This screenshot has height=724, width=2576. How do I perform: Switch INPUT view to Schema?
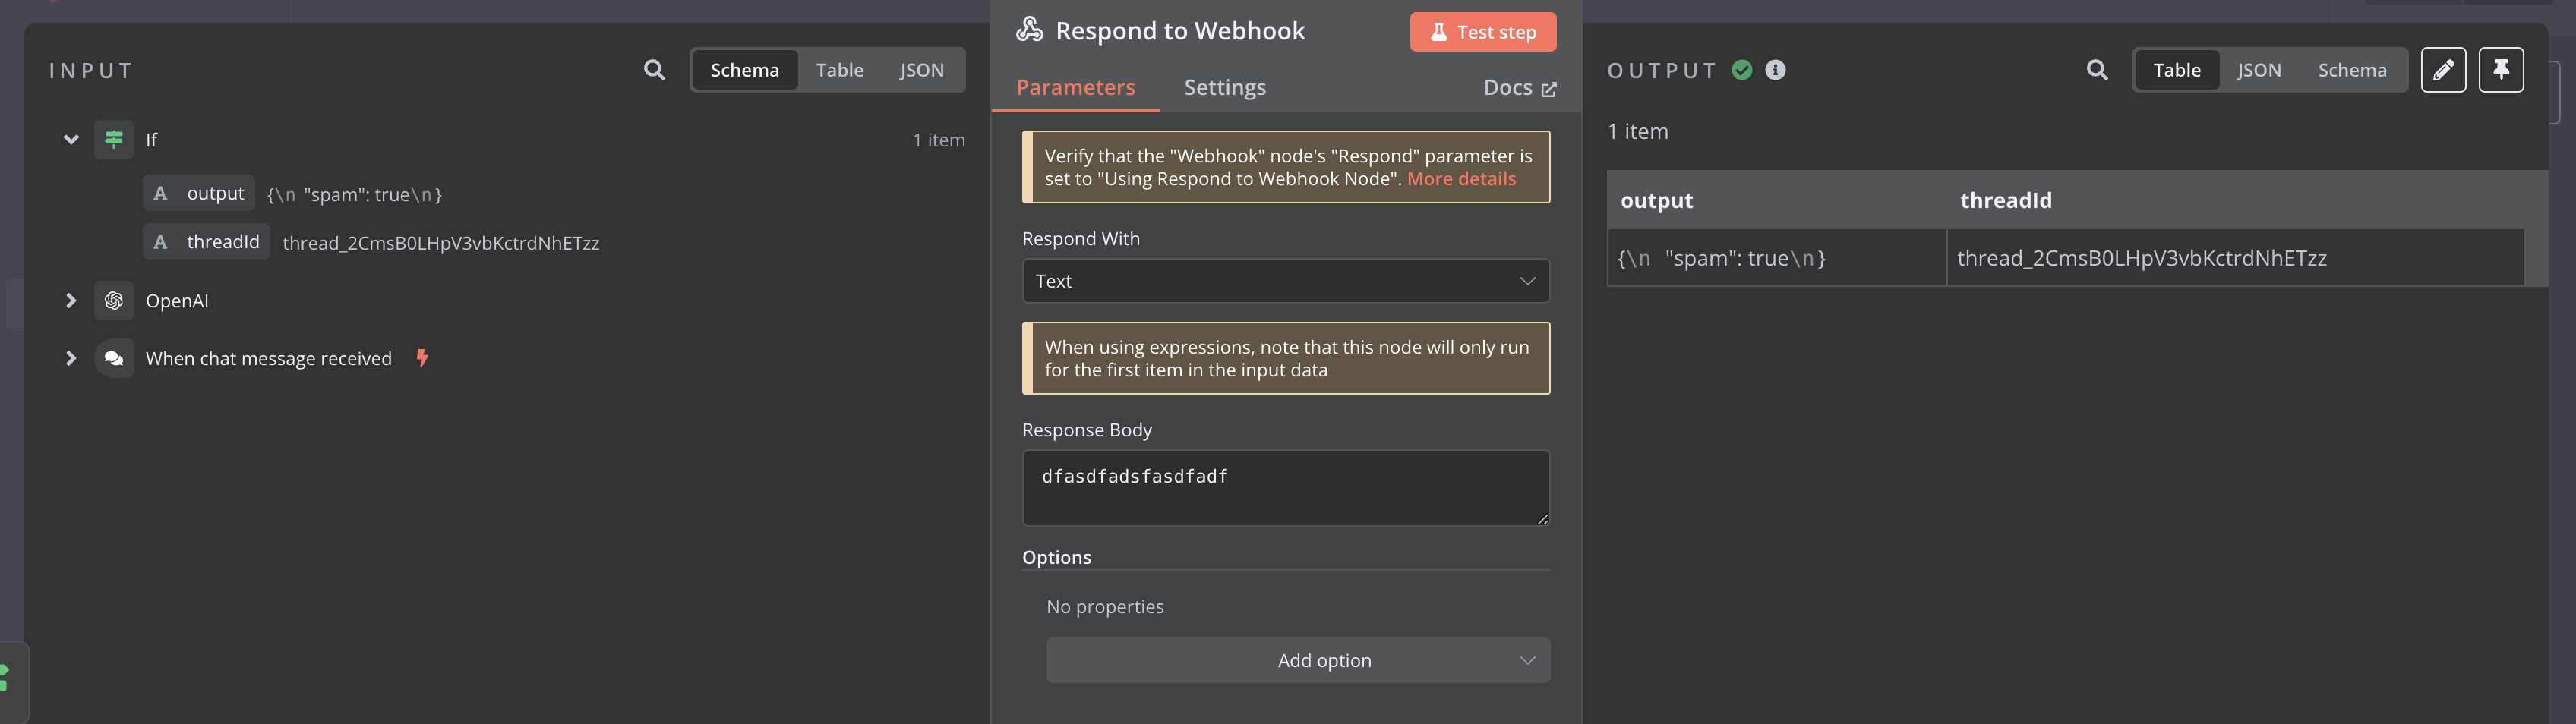click(x=744, y=70)
